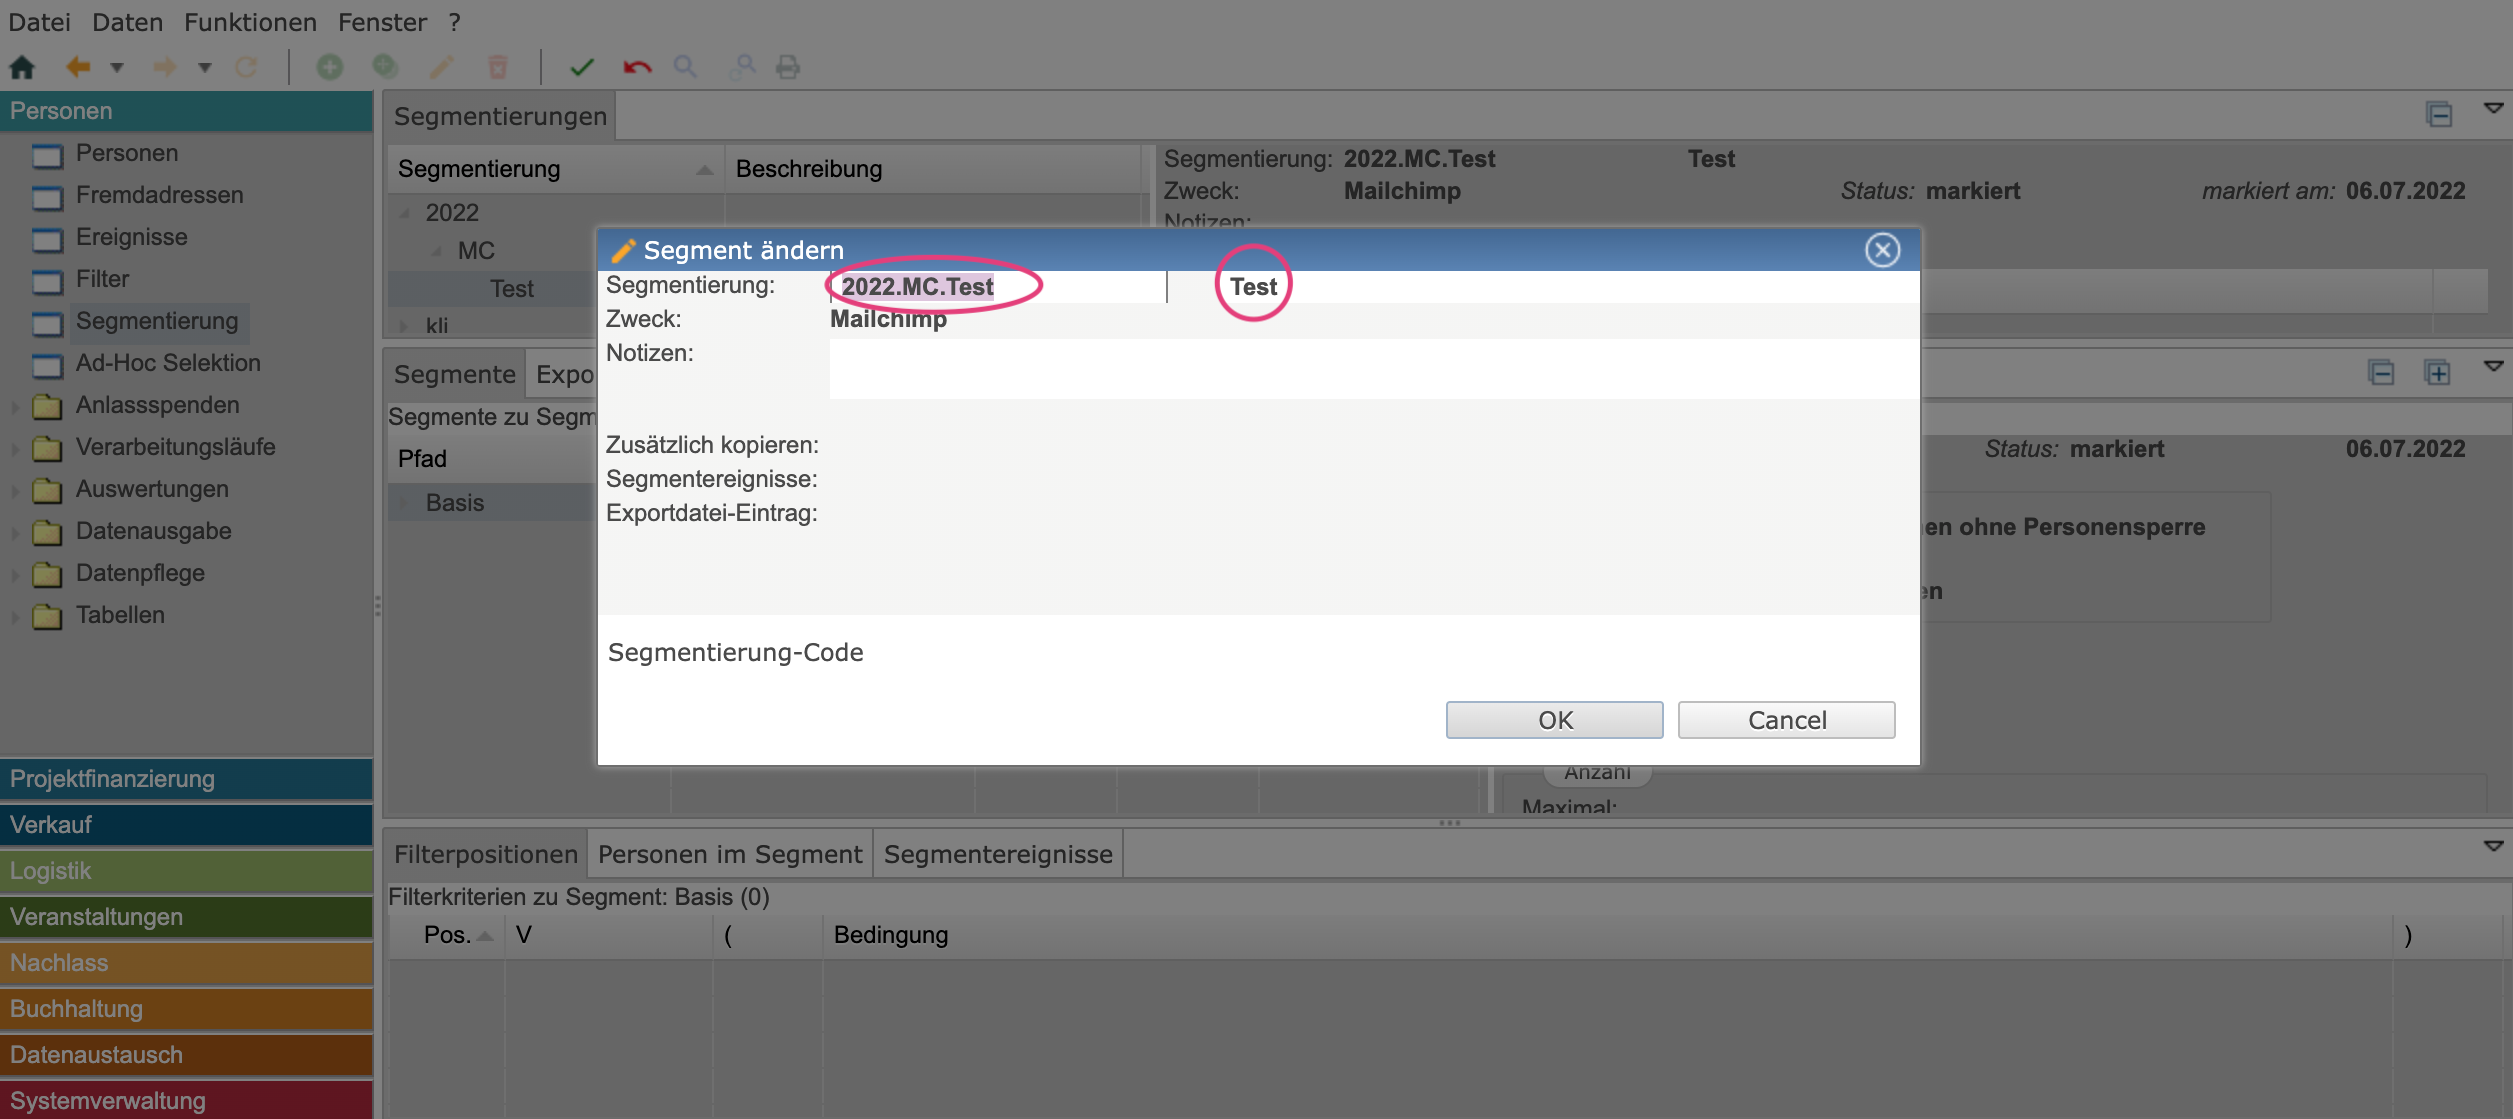Click the orange back arrow
Viewport: 2513px width, 1119px height.
(x=77, y=67)
